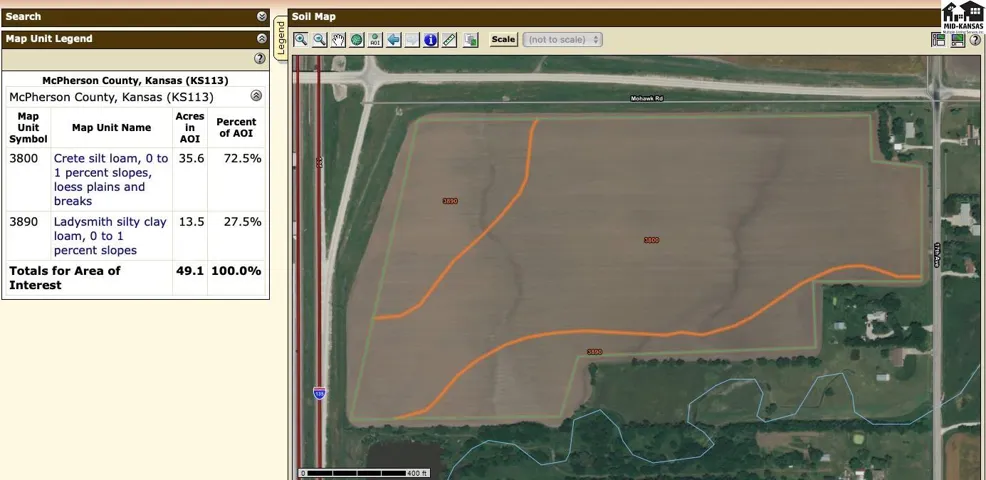Toggle the map and legend layout view
The image size is (986, 480).
pos(939,40)
